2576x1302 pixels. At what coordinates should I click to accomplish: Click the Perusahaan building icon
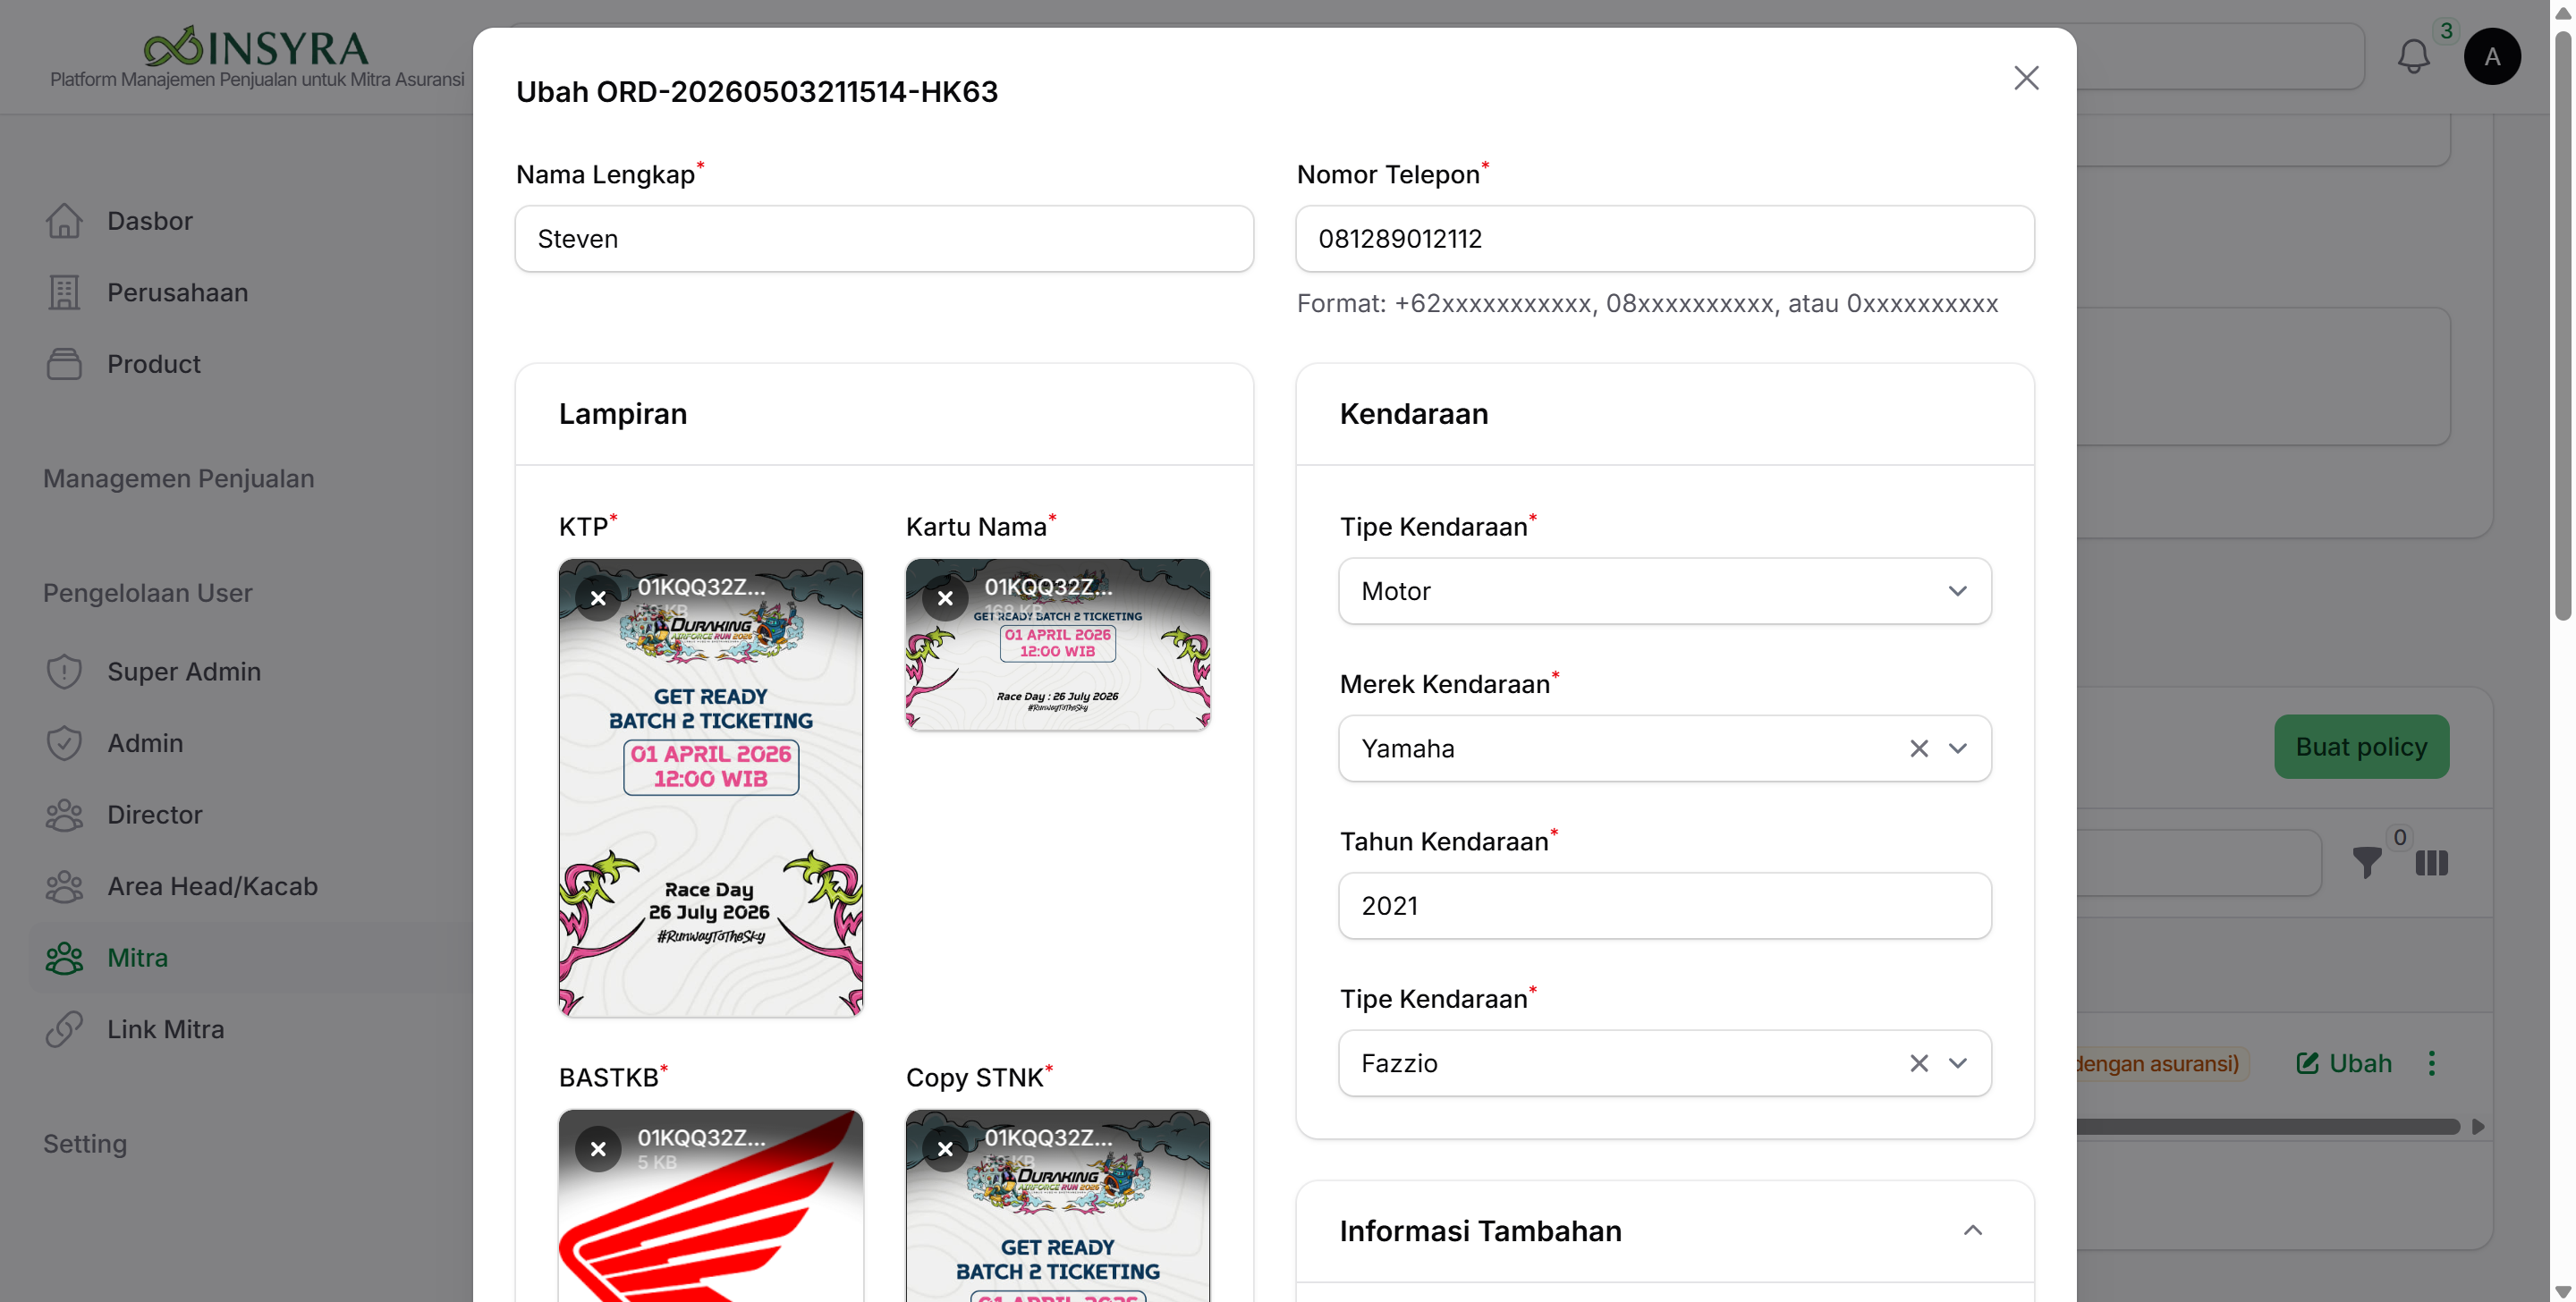(x=64, y=292)
